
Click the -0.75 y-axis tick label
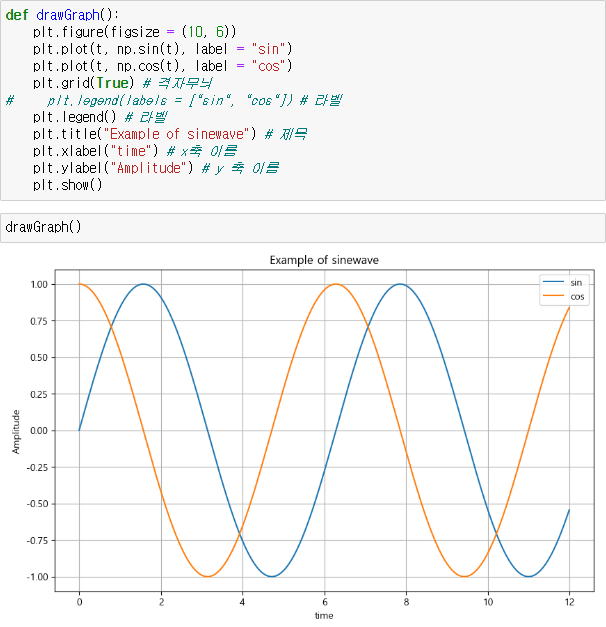(37, 541)
